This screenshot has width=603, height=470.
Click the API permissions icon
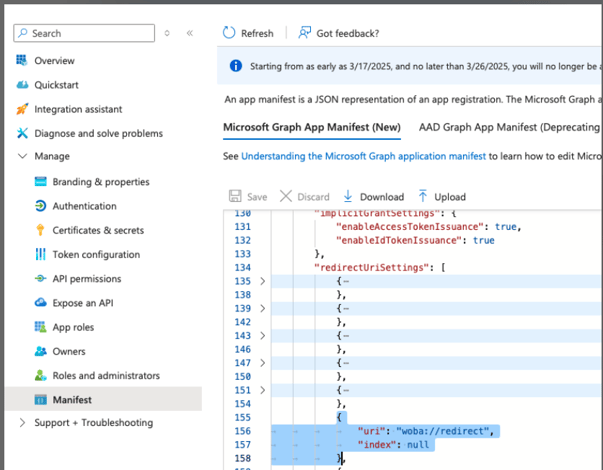tap(40, 279)
